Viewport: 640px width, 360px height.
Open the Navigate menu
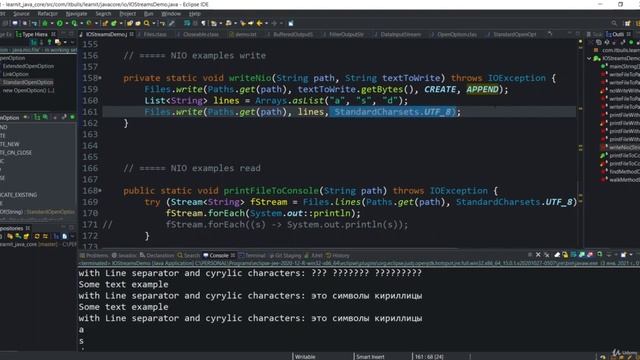(76, 14)
